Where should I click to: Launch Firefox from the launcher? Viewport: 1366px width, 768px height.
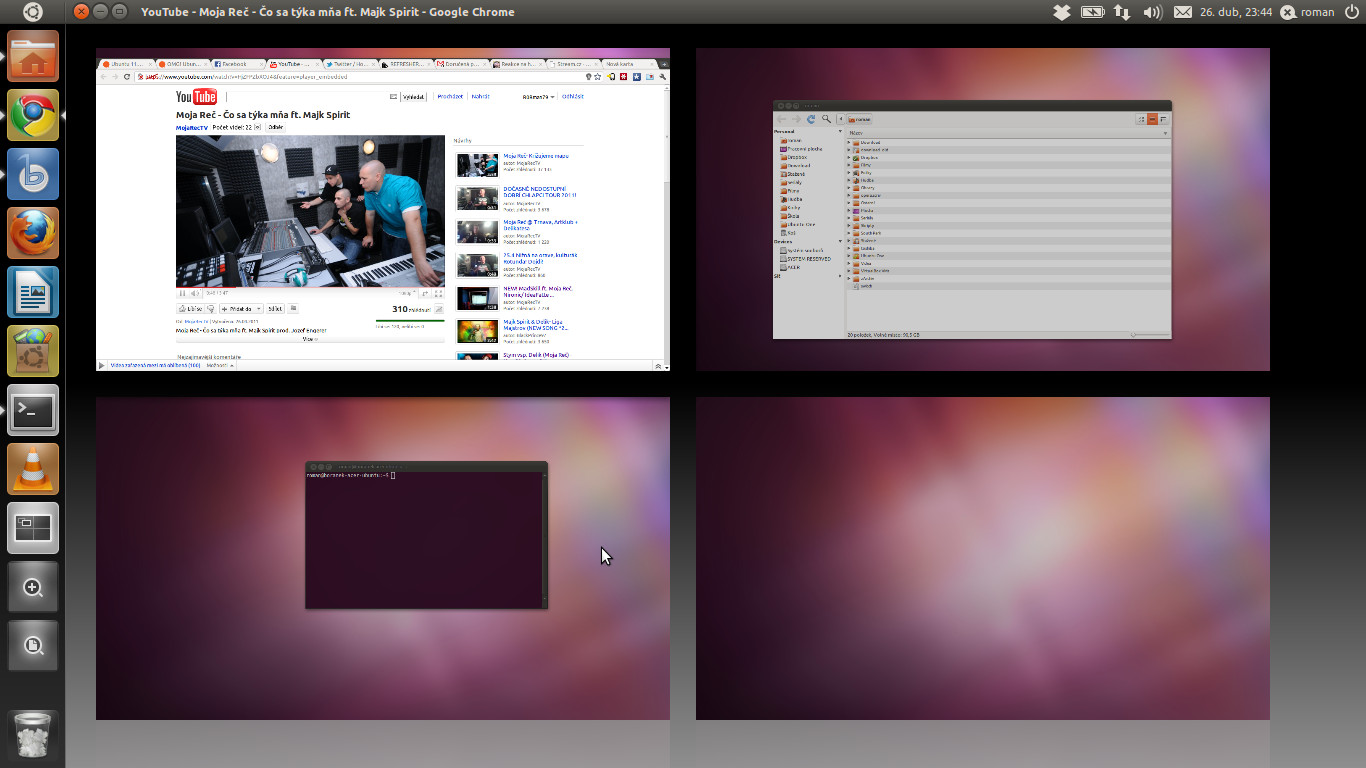click(x=33, y=233)
